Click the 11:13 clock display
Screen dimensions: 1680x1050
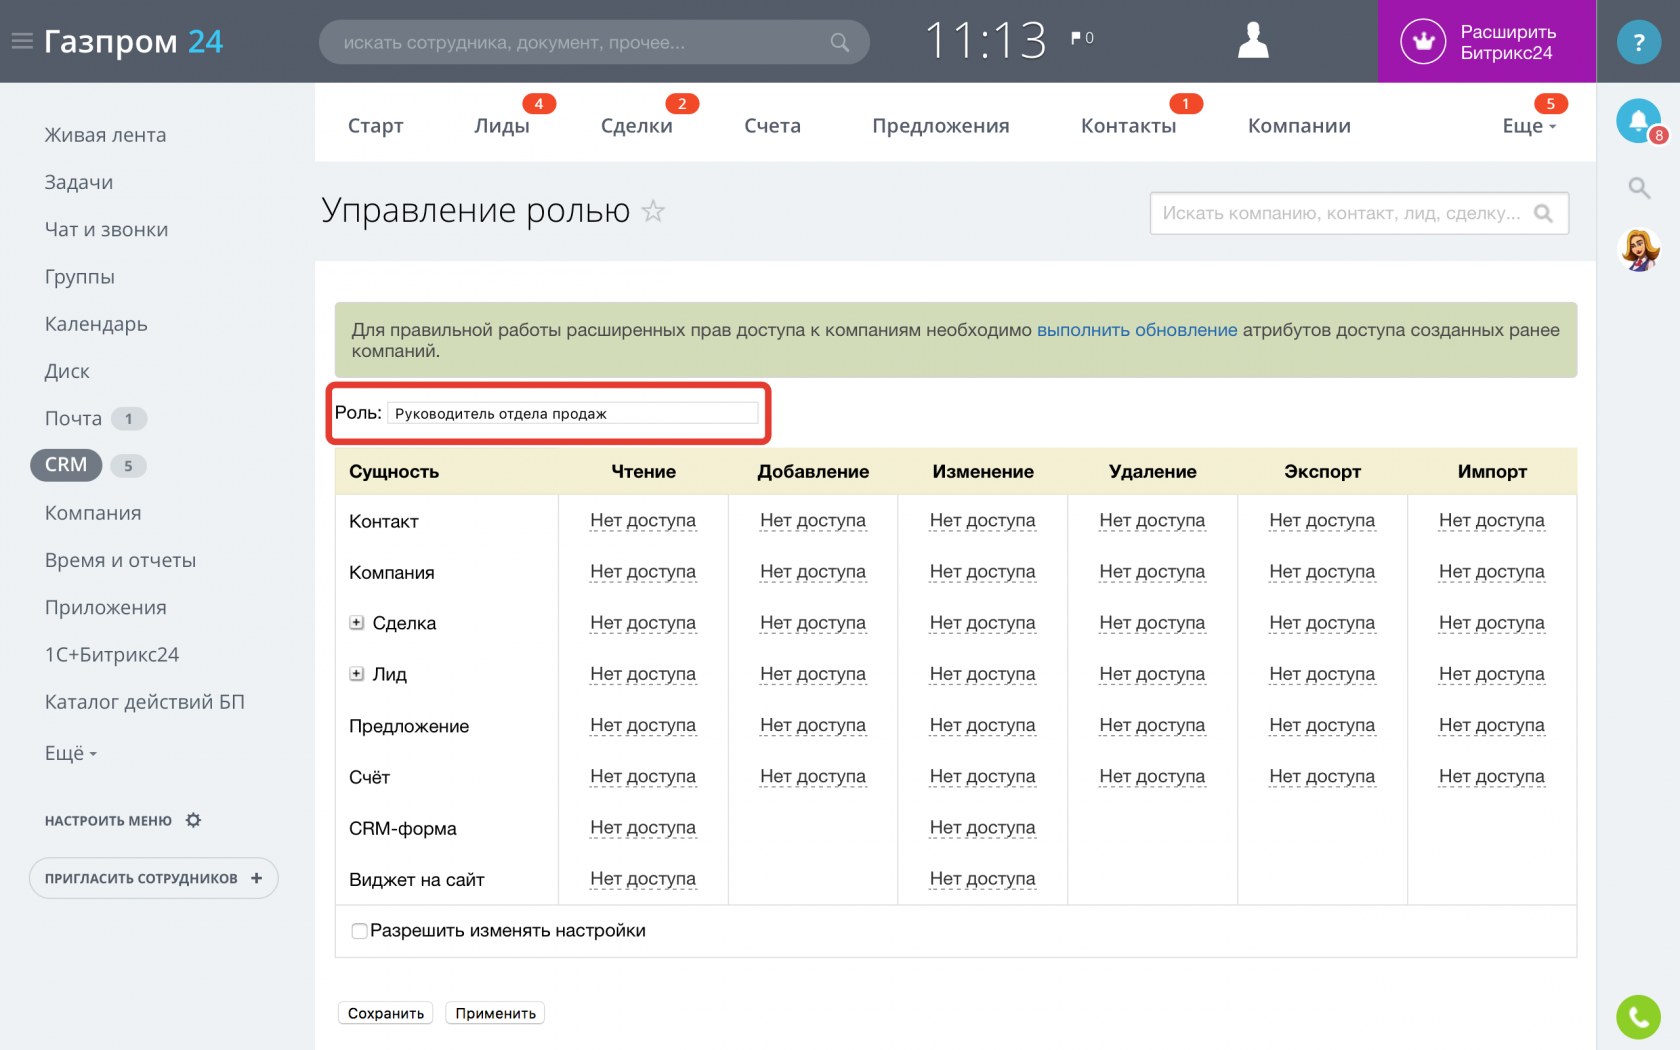(x=985, y=41)
